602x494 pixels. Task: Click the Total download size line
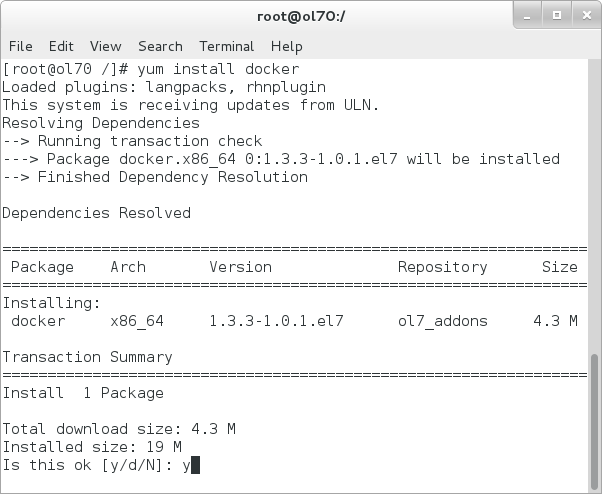119,429
